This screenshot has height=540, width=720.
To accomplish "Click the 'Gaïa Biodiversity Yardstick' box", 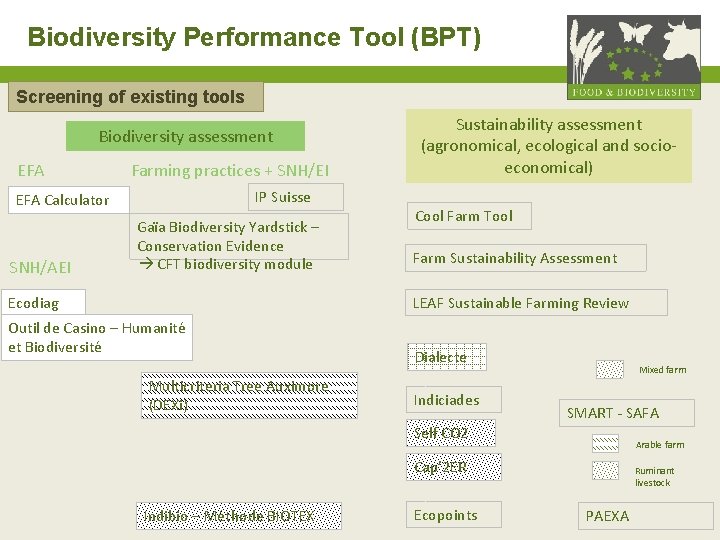I will point(239,236).
